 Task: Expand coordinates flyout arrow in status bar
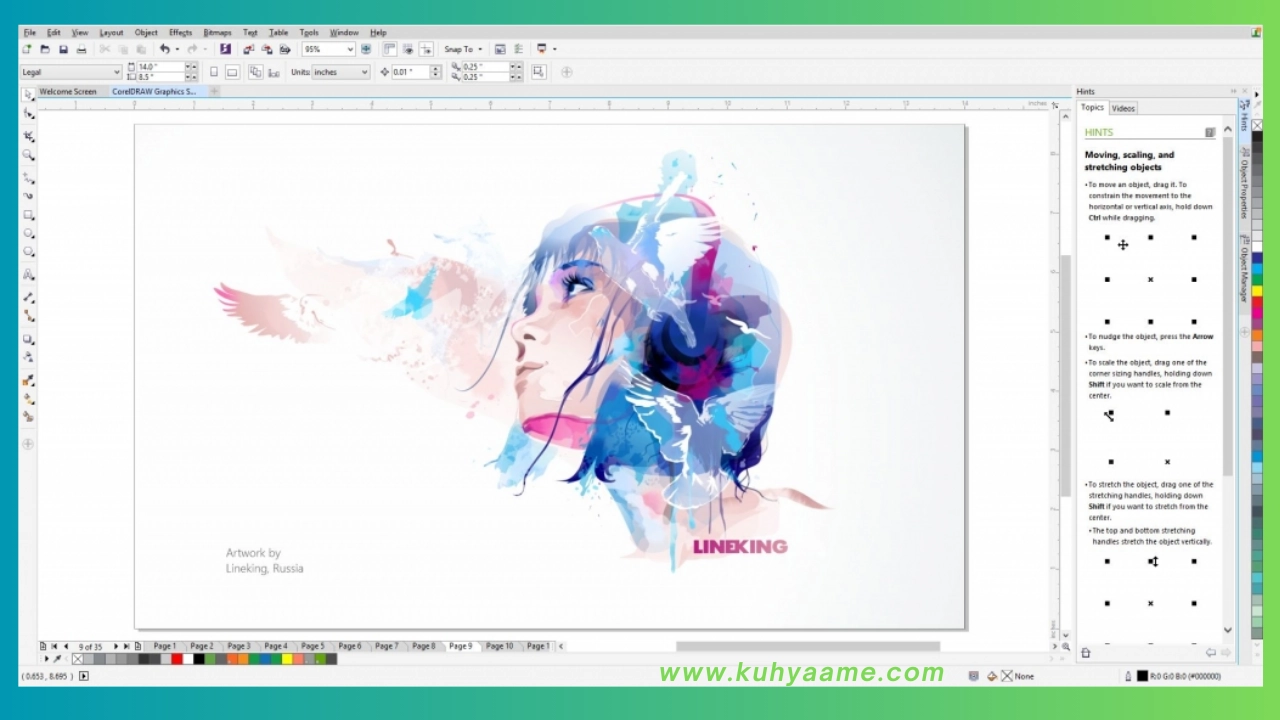point(84,676)
